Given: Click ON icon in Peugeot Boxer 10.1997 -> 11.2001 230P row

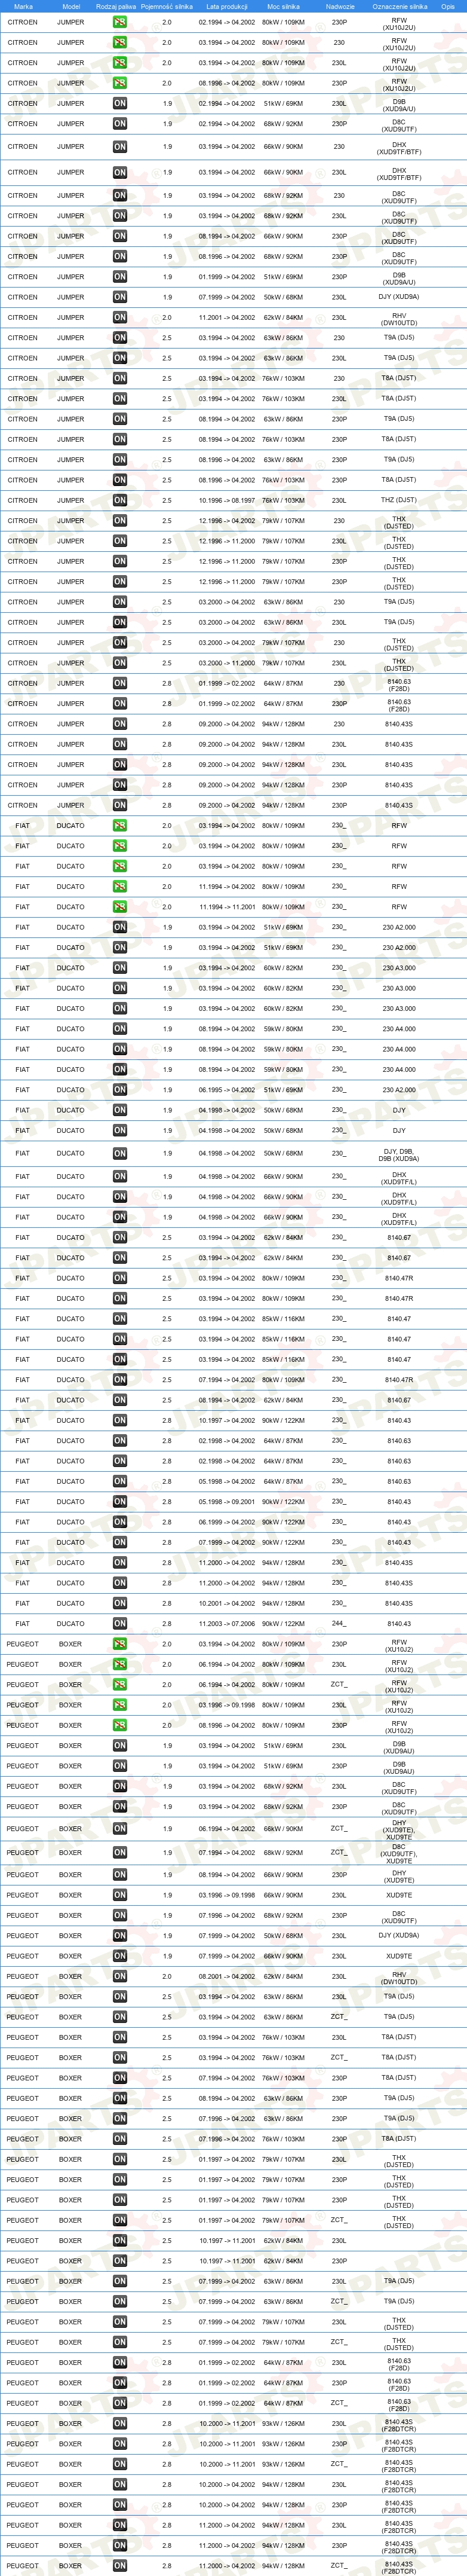Looking at the screenshot, I should pos(119,2261).
